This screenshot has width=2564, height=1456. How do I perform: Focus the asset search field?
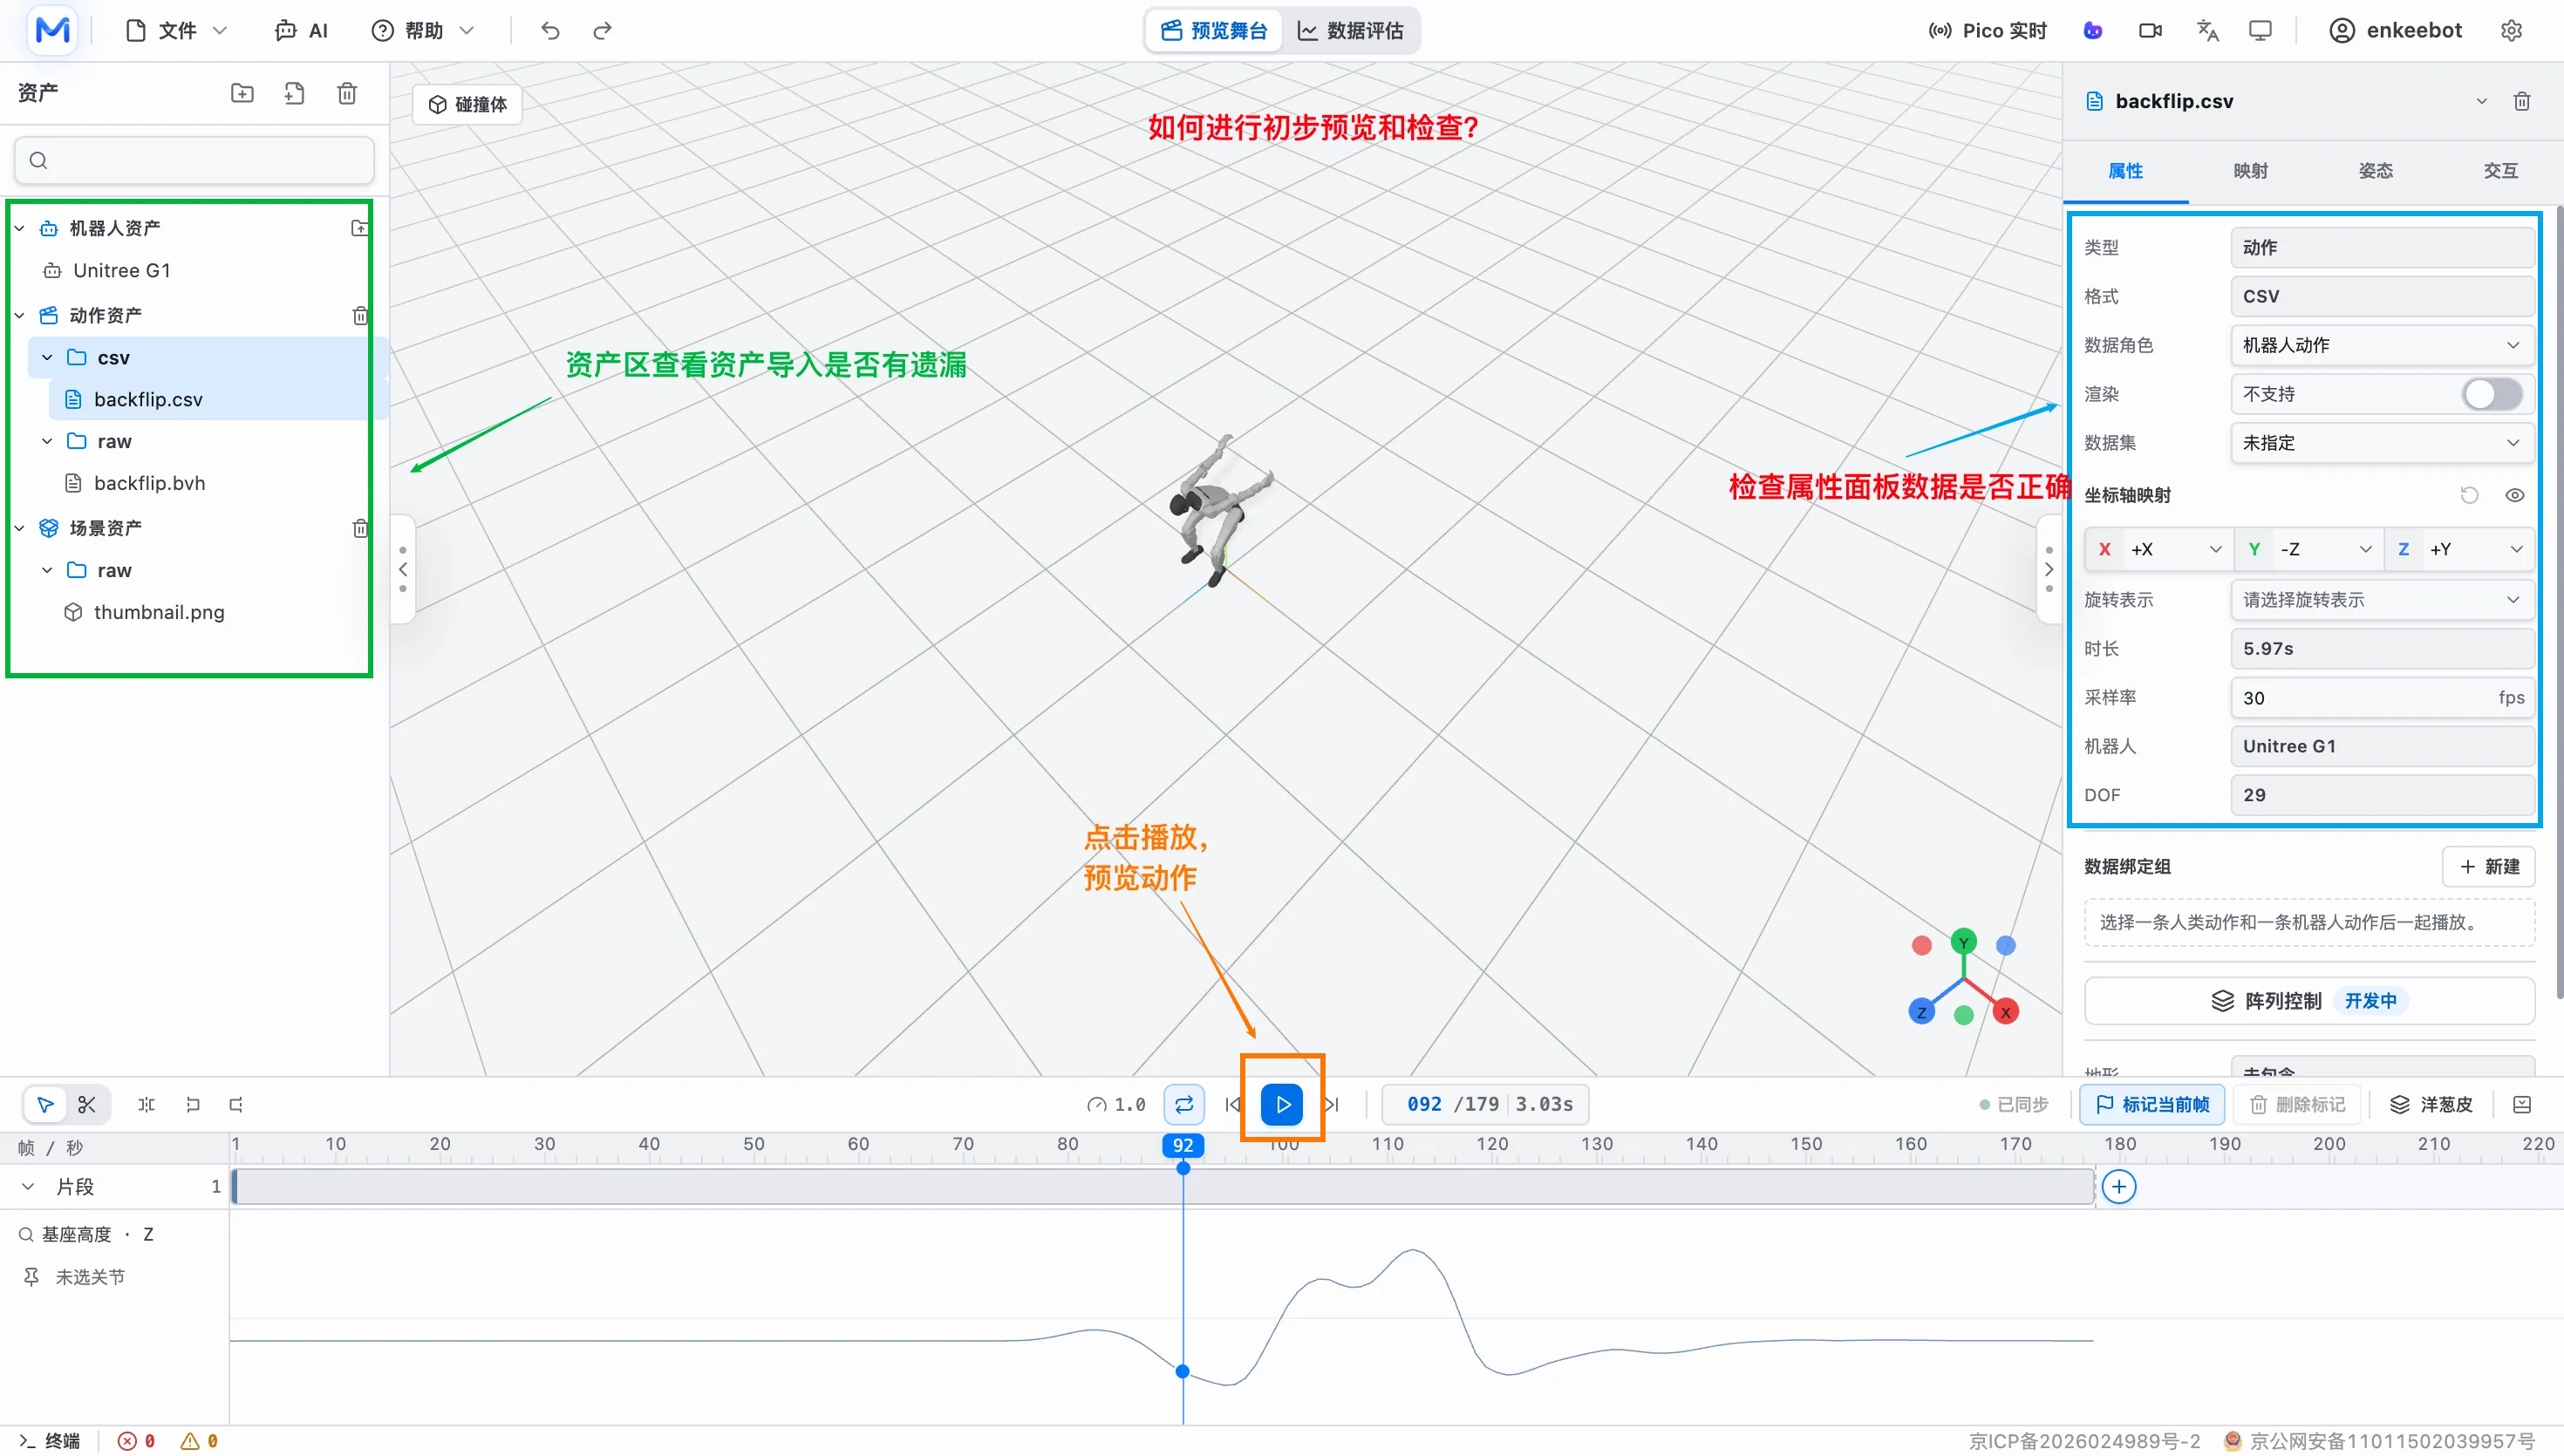click(x=194, y=160)
